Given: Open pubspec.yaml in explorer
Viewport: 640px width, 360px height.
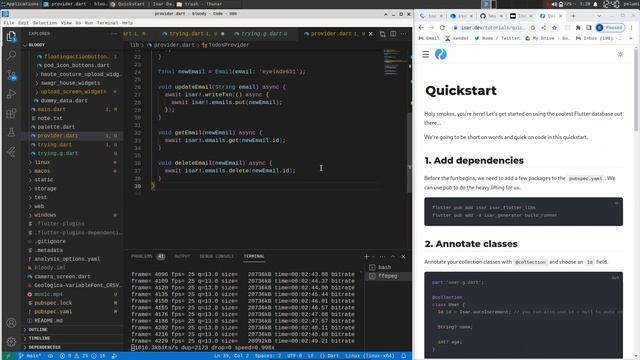Looking at the screenshot, I should point(53,312).
